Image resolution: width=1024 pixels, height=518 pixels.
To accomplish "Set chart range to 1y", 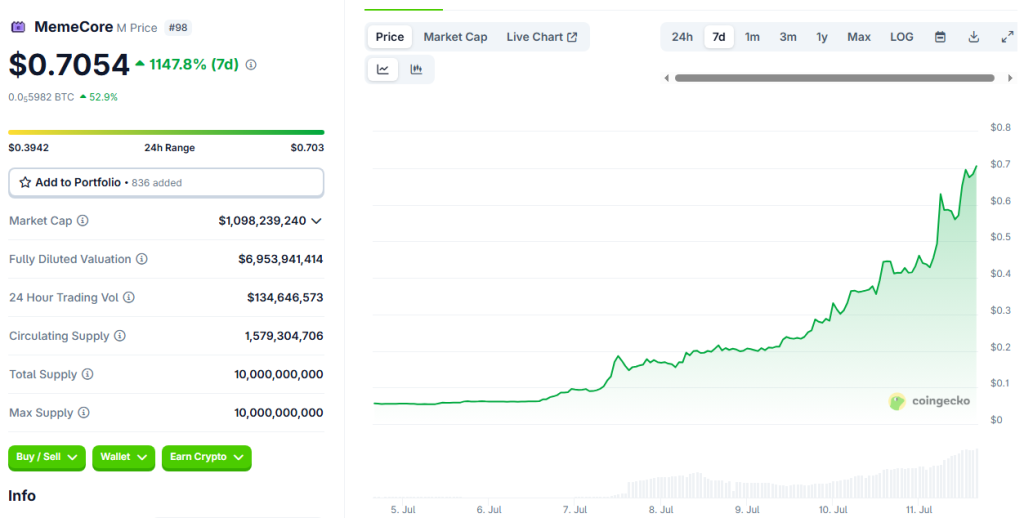I will pyautogui.click(x=822, y=37).
